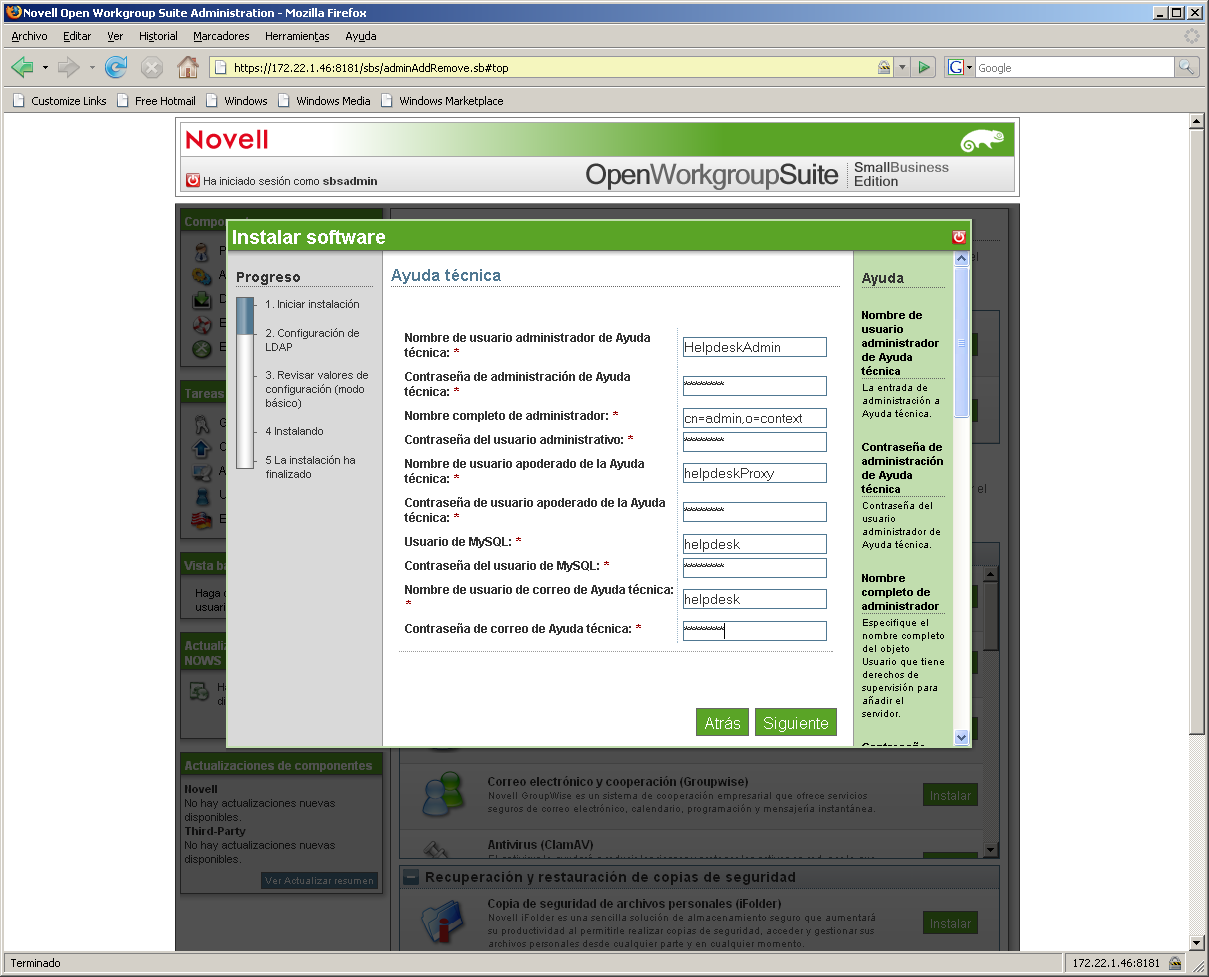Open address bar URL history dropdown
Viewport: 1209px width, 977px height.
(x=902, y=67)
